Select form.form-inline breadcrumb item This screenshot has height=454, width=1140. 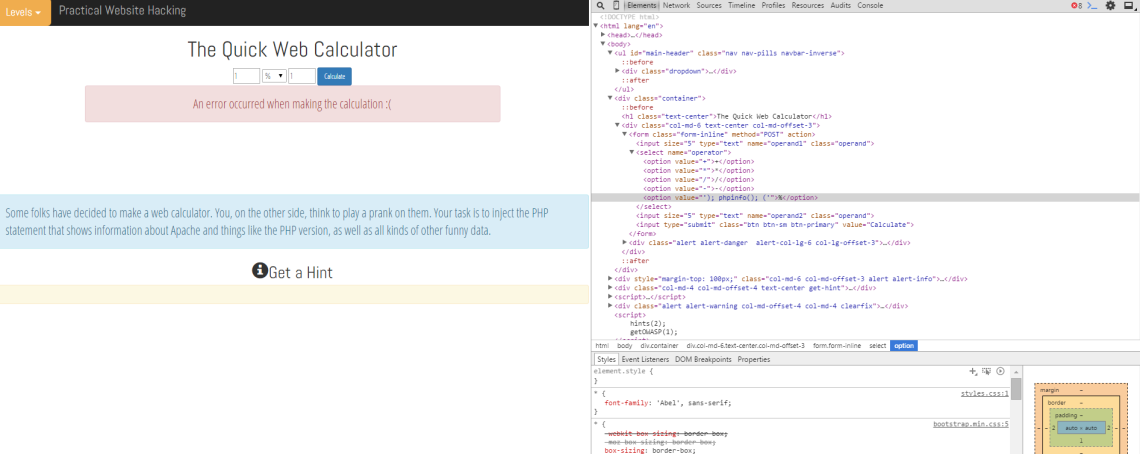838,346
